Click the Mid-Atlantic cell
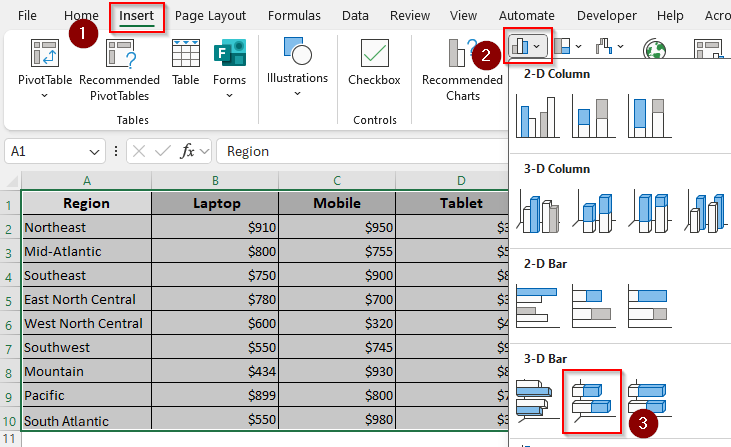731x447 pixels. click(x=87, y=251)
